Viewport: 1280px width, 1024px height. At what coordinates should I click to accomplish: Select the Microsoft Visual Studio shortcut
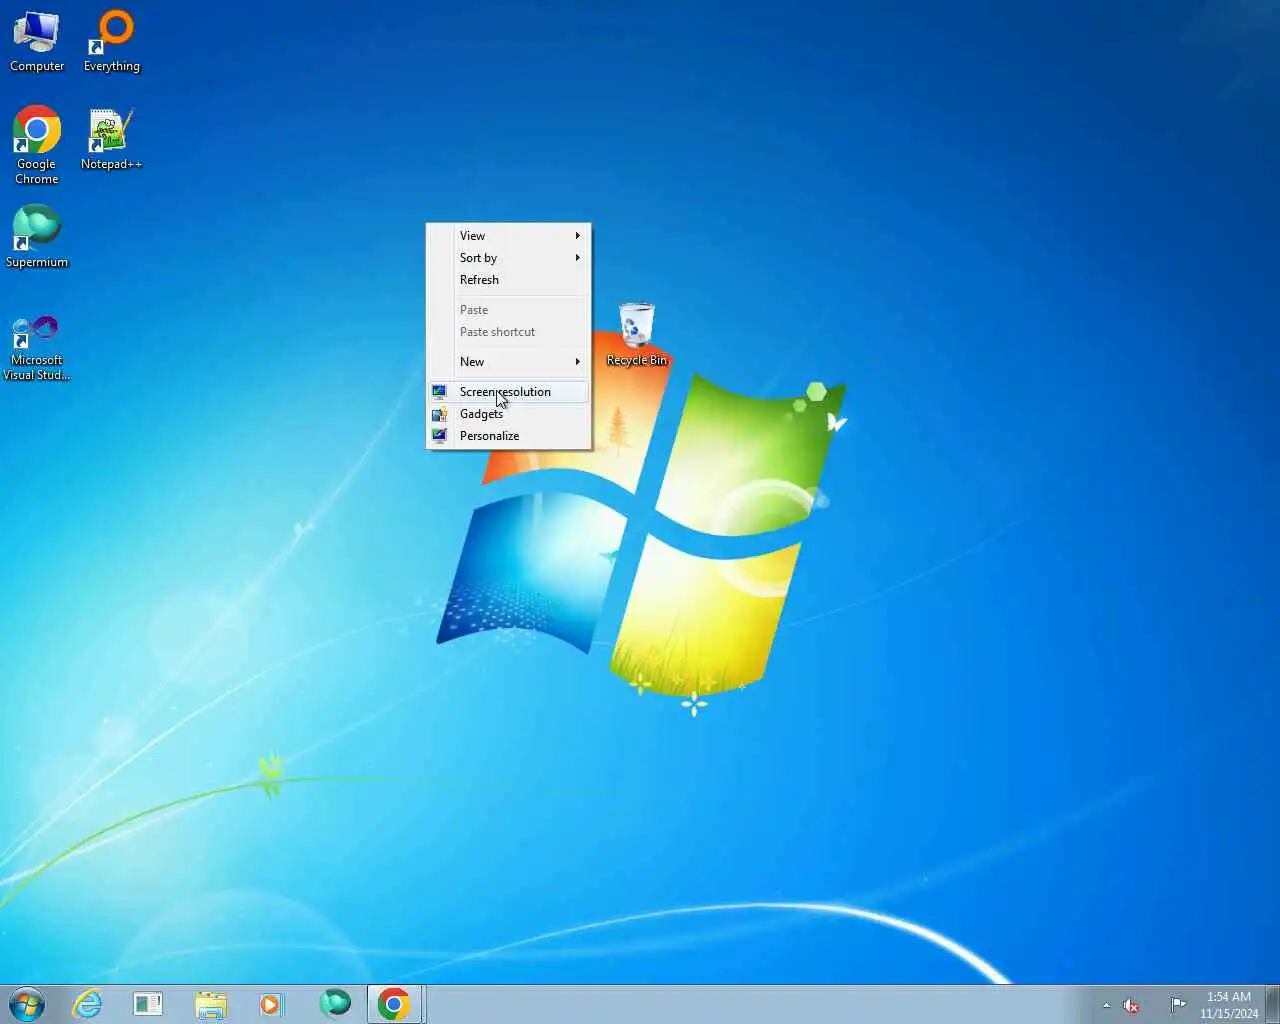click(37, 348)
